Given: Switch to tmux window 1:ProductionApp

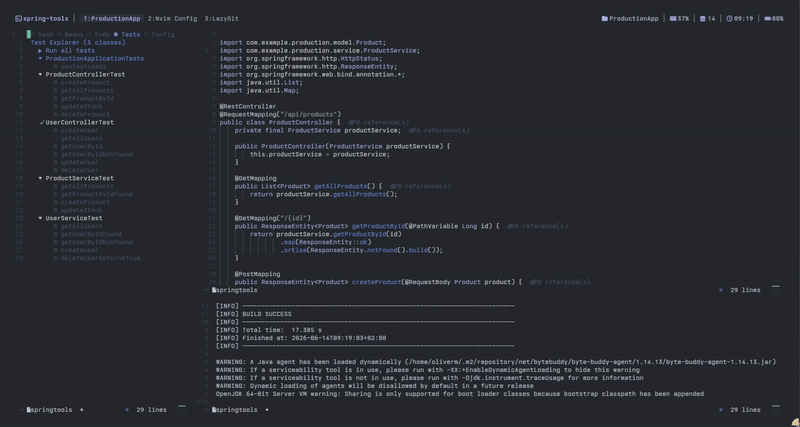Looking at the screenshot, I should 112,19.
